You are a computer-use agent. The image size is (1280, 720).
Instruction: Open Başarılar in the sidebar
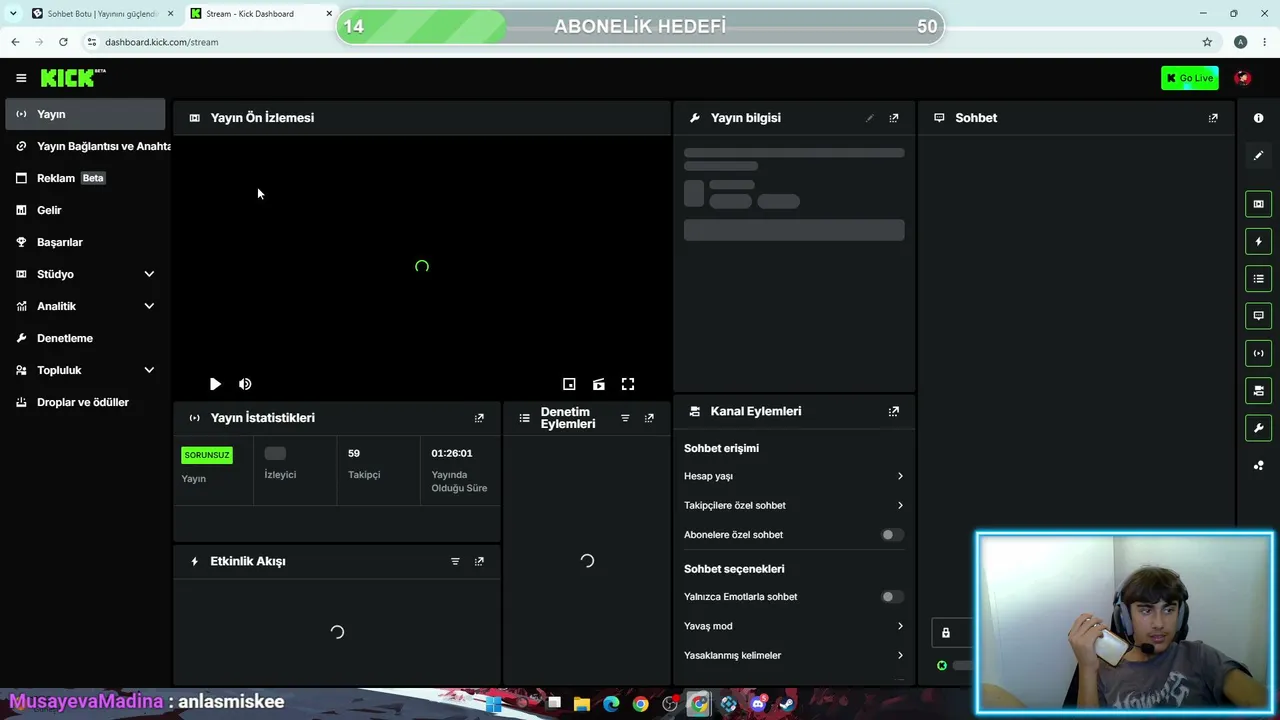pyautogui.click(x=85, y=242)
